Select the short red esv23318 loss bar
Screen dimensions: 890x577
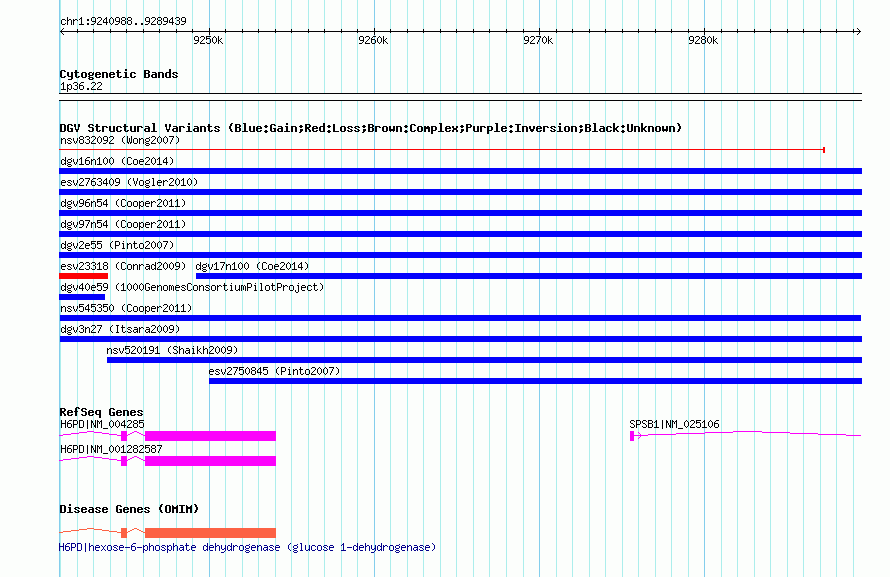pos(83,276)
